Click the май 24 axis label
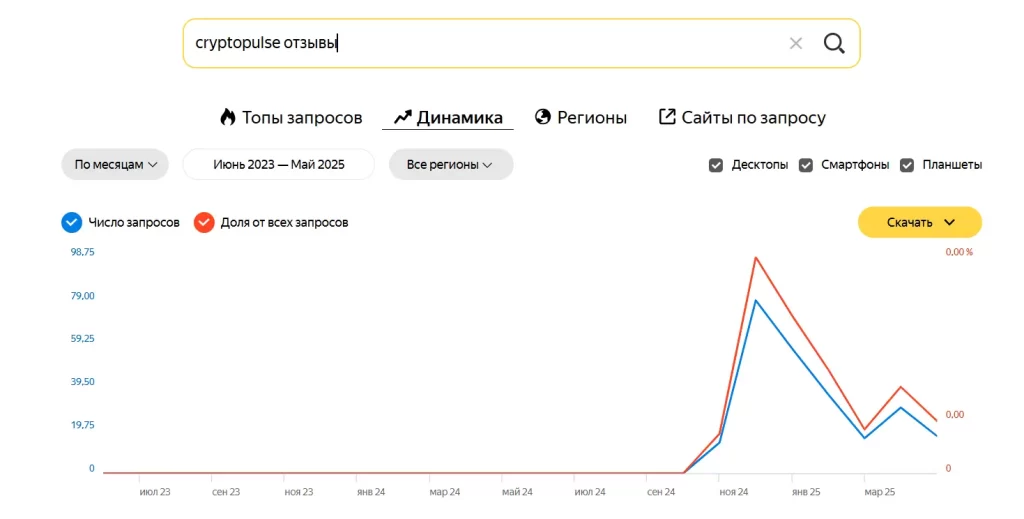The height and width of the screenshot is (519, 1024). pos(517,492)
